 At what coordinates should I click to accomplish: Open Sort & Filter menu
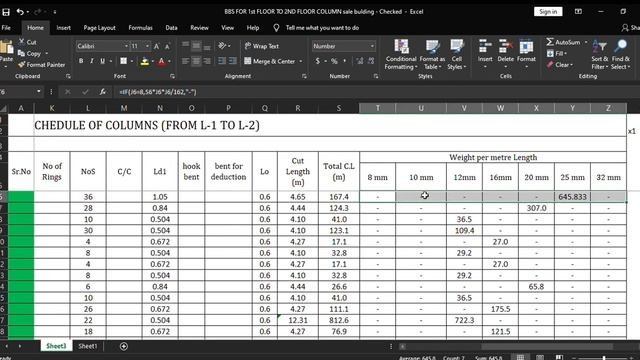pyautogui.click(x=599, y=55)
